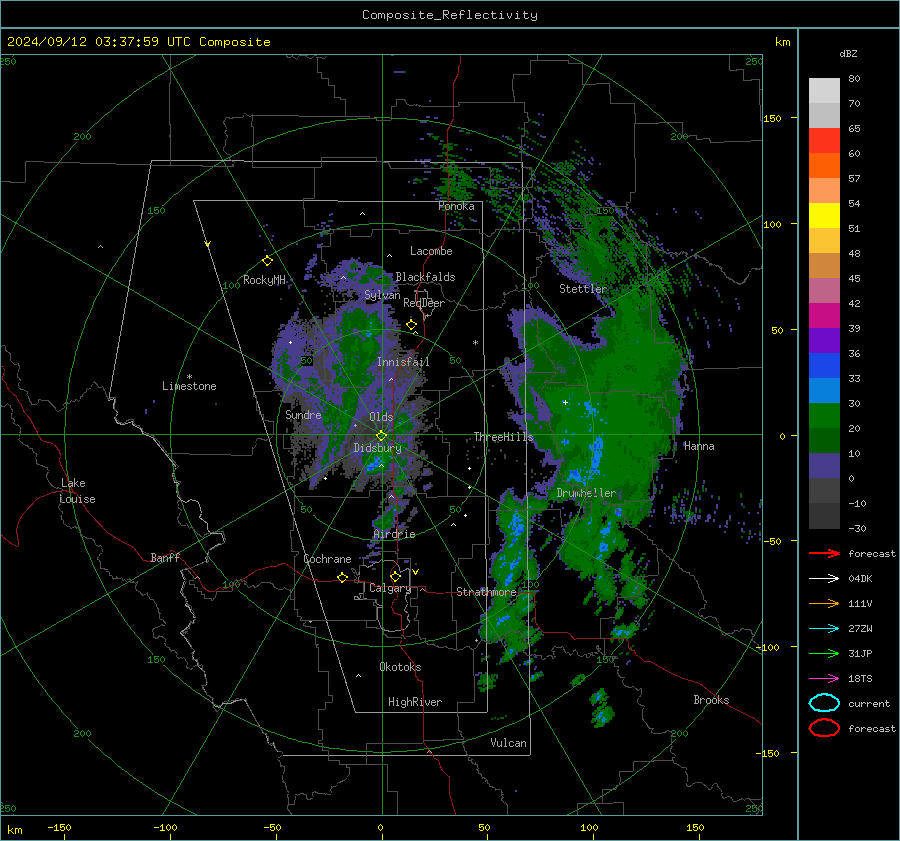
Task: Click the Composite_Reflectivity title text
Action: click(x=450, y=15)
